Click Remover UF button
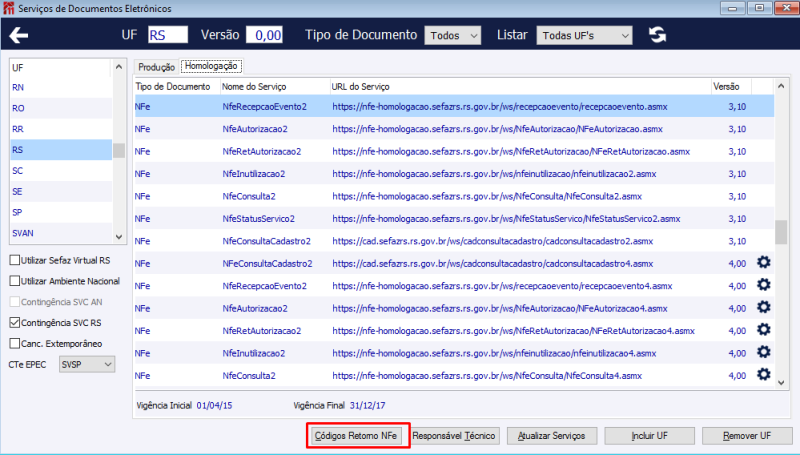The height and width of the screenshot is (455, 800). pos(747,436)
